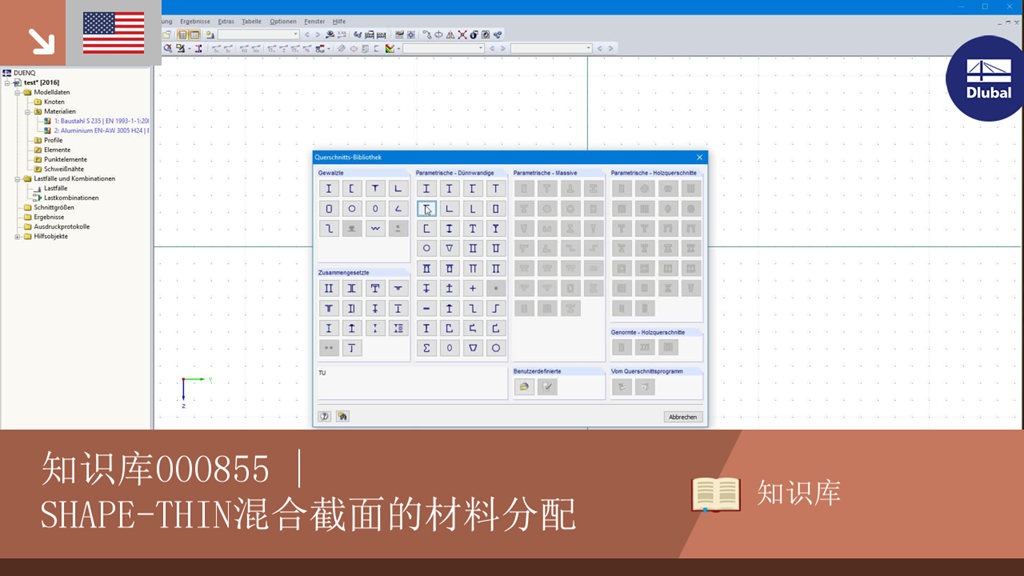Viewport: 1024px width, 576px height.
Task: Select material 2: Aluminium EN-AW 3005 H24
Action: 101,131
